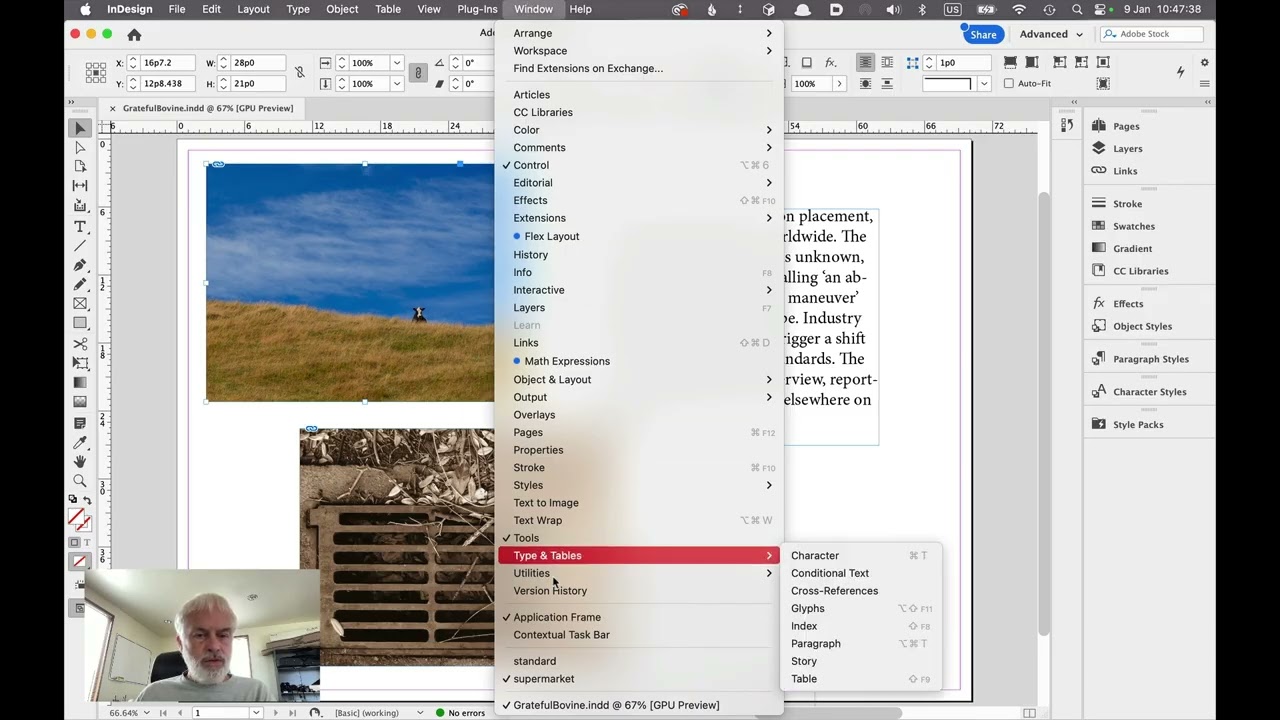The height and width of the screenshot is (720, 1280).
Task: Select the Direct Selection tool
Action: coord(80,148)
